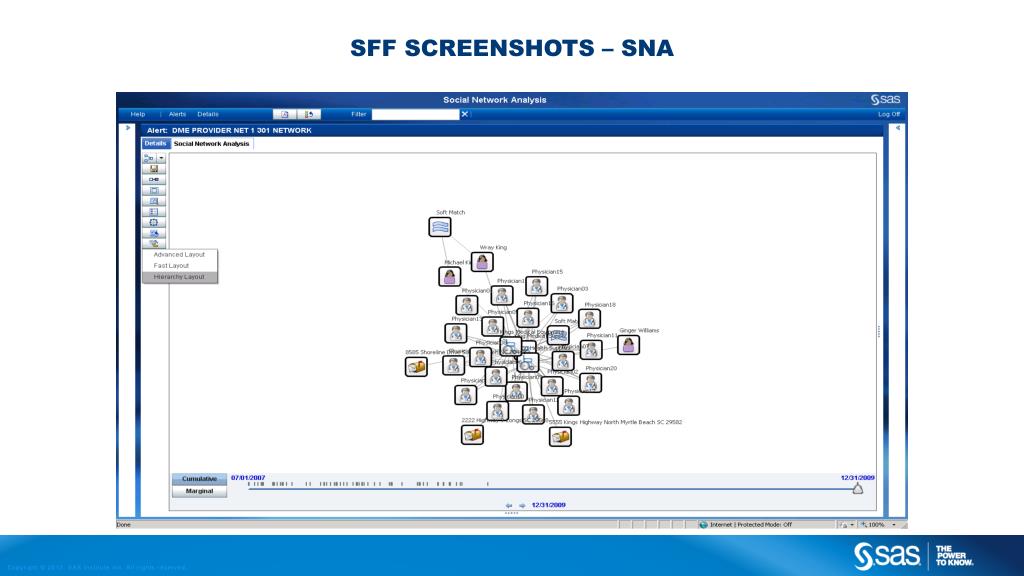Click the 07/01/2007 start date label
Image resolution: width=1024 pixels, height=576 pixels.
point(248,478)
